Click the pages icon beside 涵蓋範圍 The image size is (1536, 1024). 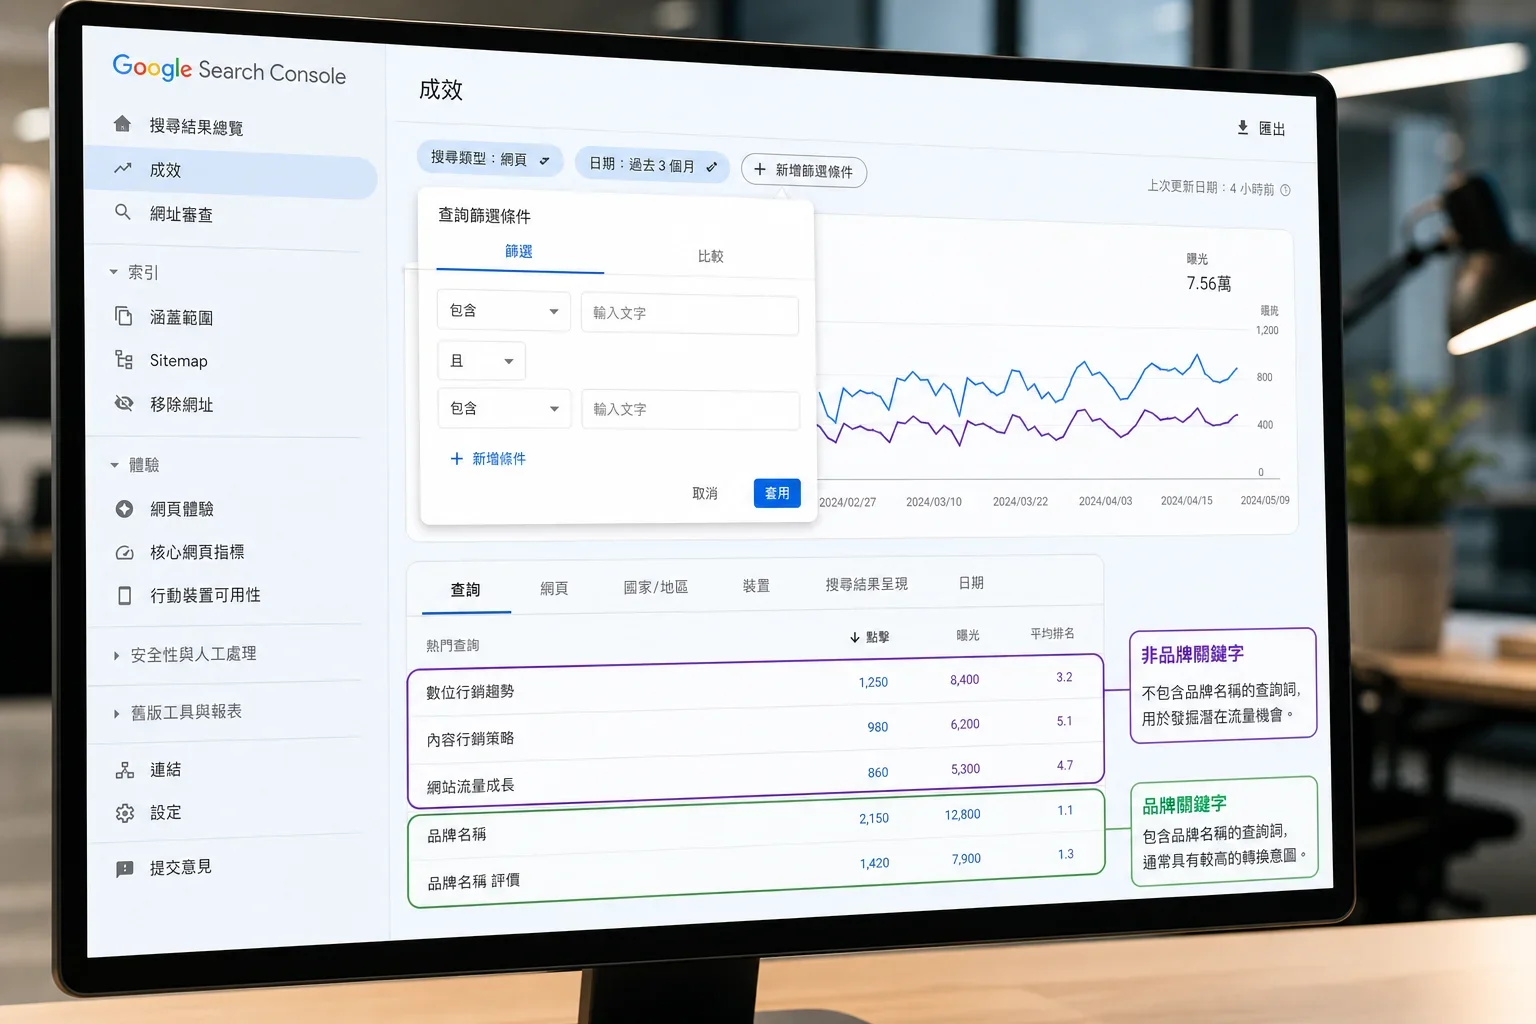(x=123, y=316)
